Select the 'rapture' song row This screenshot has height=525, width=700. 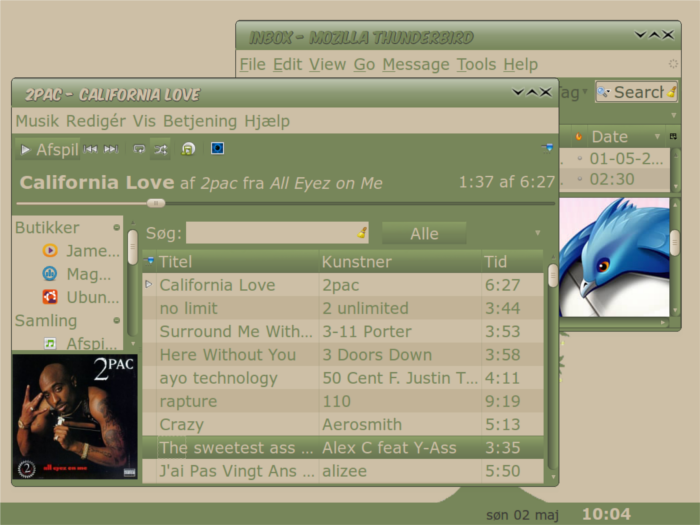point(343,401)
